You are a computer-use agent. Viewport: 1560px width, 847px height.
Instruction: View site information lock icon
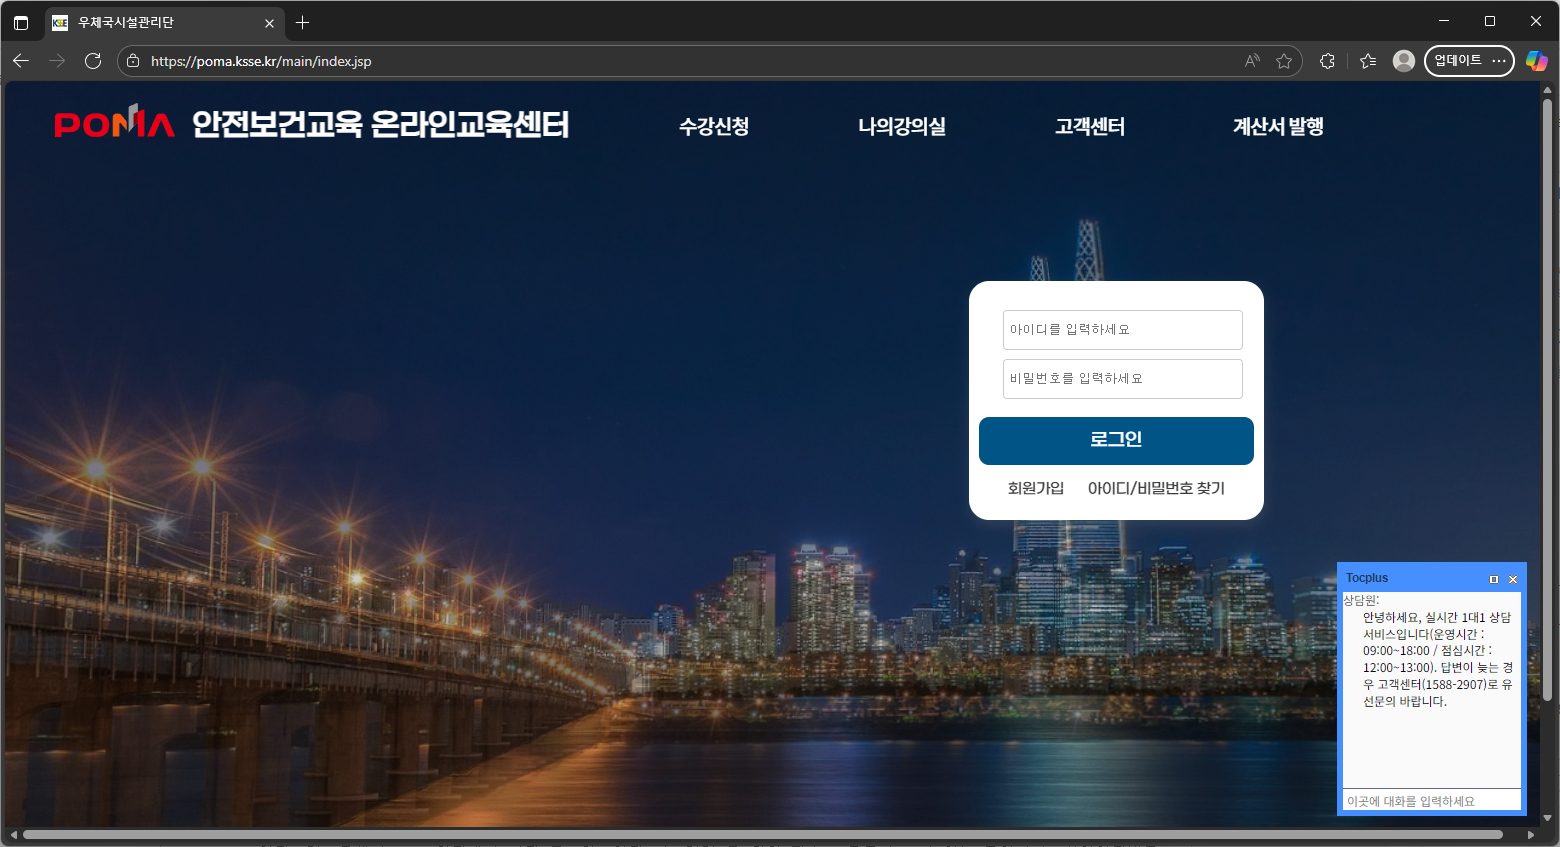coord(133,61)
